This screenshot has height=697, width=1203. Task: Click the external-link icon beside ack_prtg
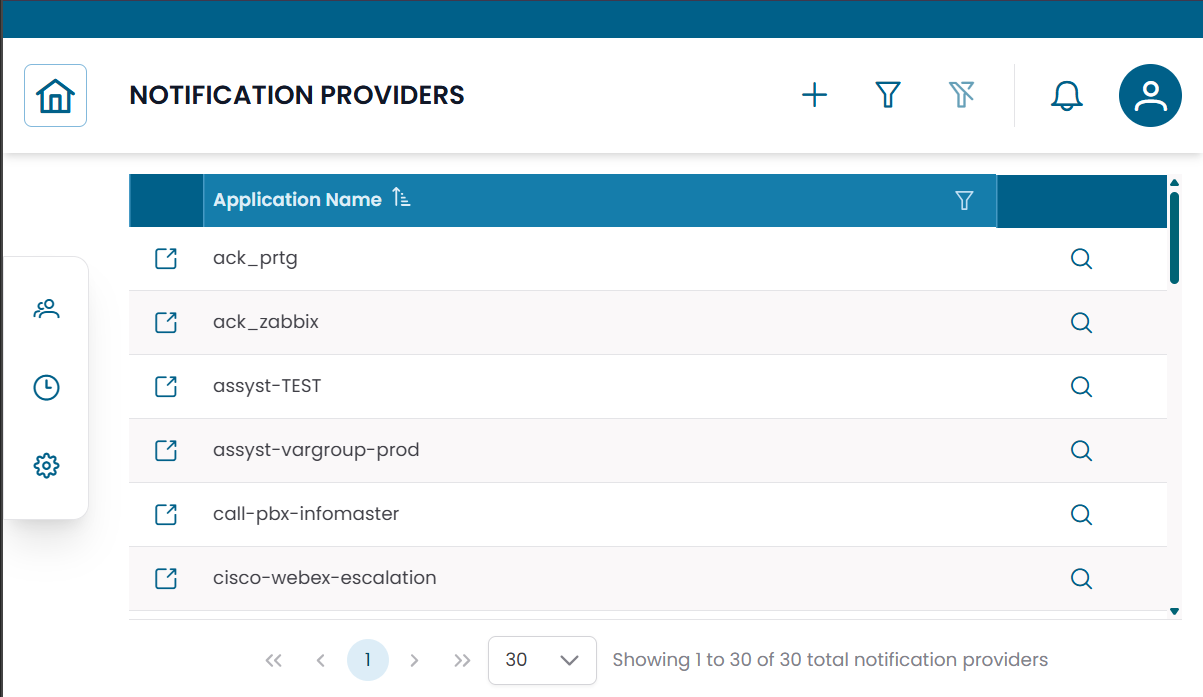point(165,258)
